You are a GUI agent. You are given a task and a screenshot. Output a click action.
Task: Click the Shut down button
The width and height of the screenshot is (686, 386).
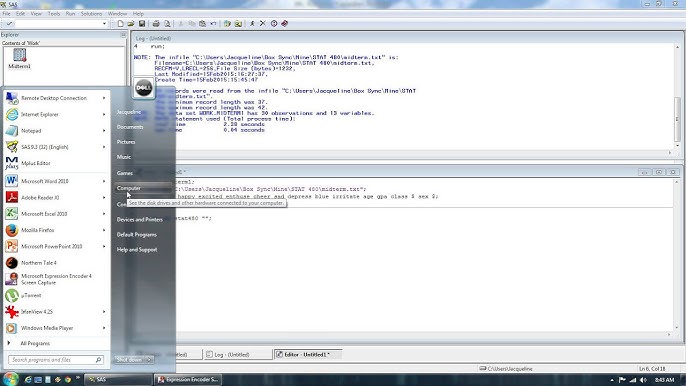(130, 360)
